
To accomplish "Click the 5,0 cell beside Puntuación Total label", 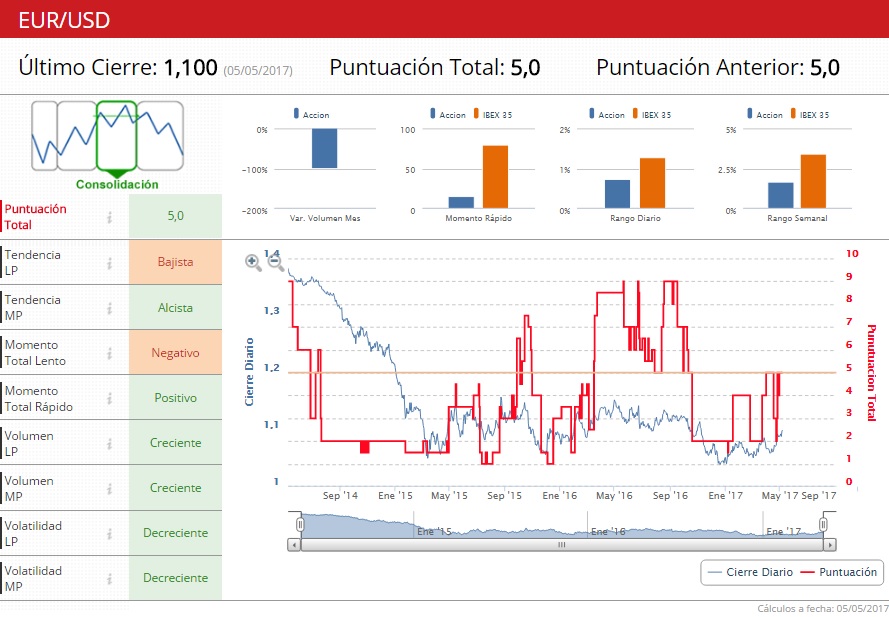I will 175,216.
